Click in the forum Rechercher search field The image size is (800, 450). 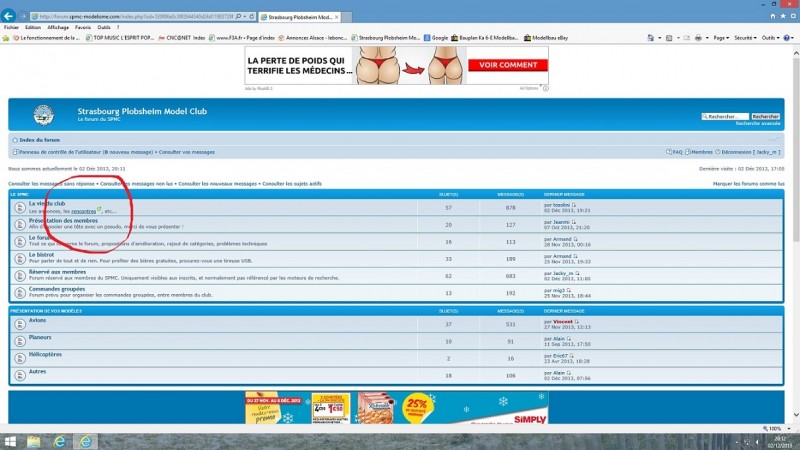pos(725,116)
